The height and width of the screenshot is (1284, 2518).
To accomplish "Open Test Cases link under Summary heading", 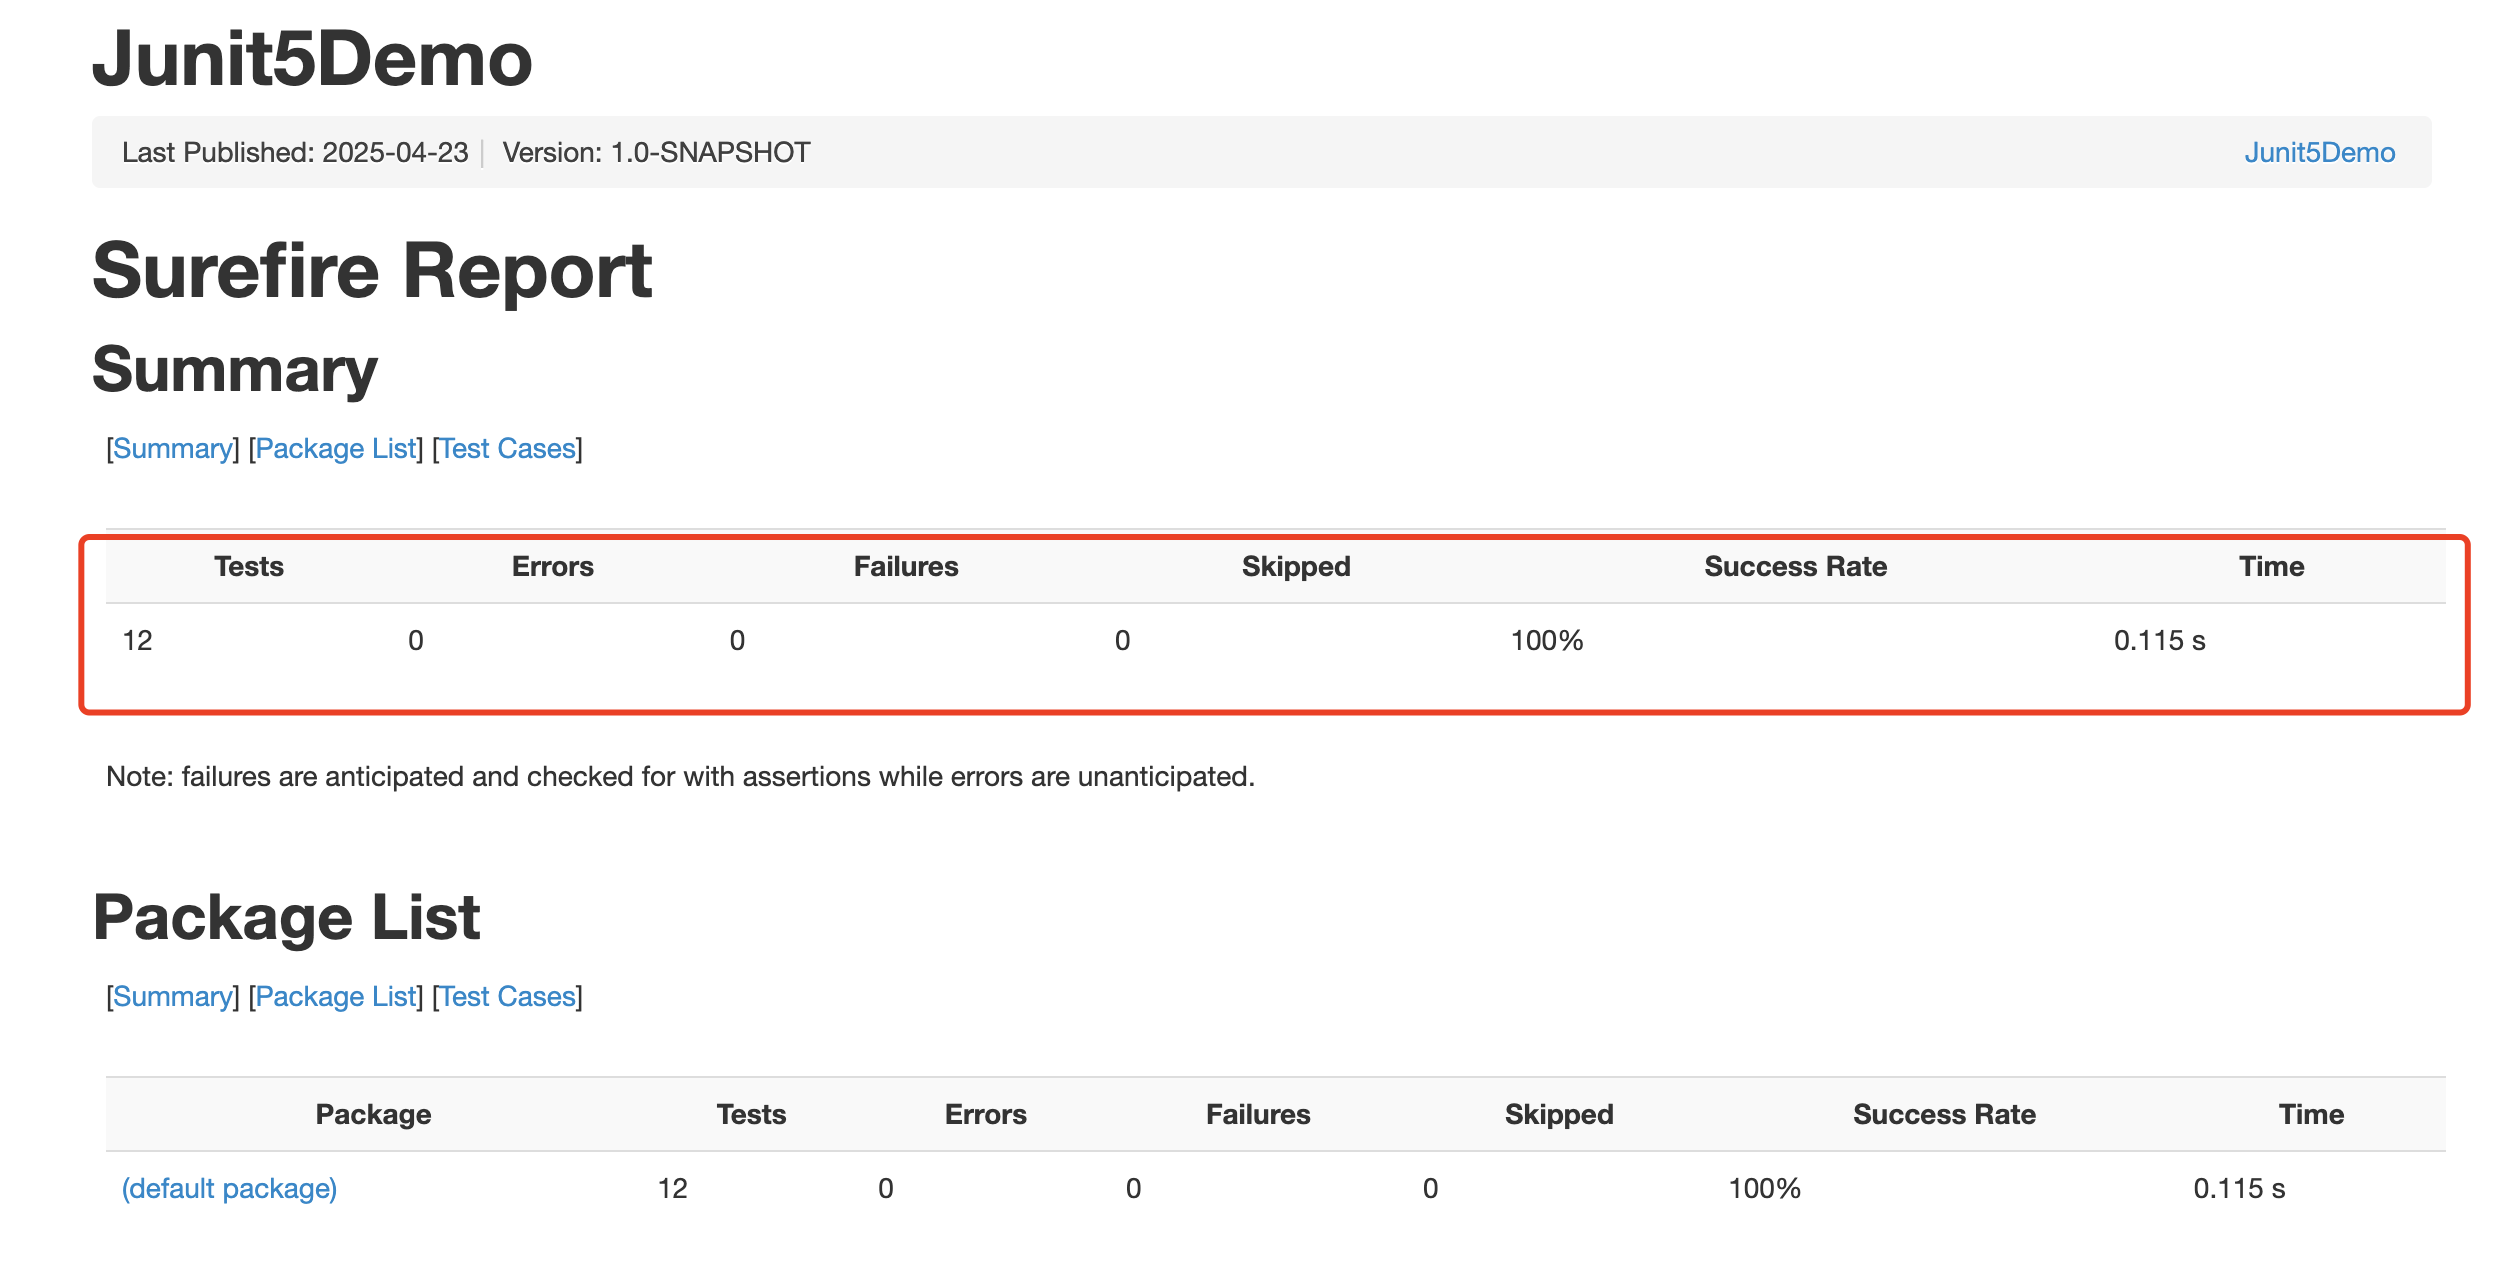I will [507, 449].
